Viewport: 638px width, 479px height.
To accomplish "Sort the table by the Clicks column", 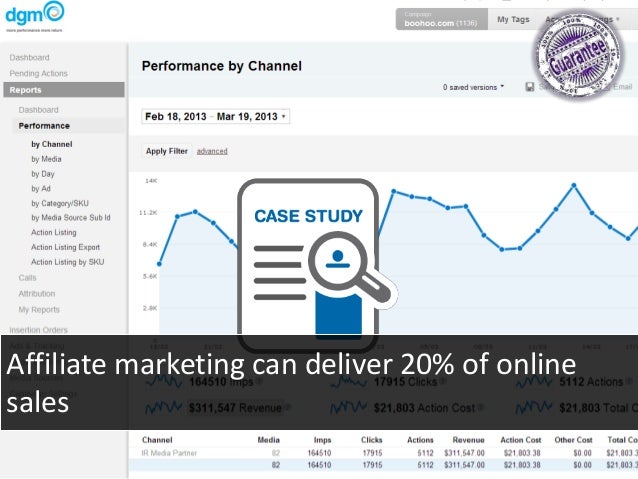I will point(371,440).
